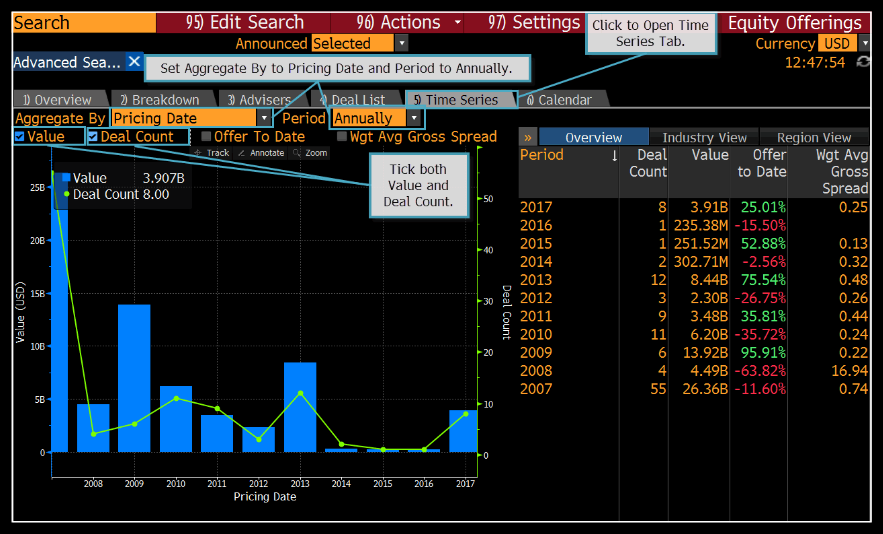Image resolution: width=883 pixels, height=534 pixels.
Task: Click the refresh icon beside the time
Action: pos(863,62)
